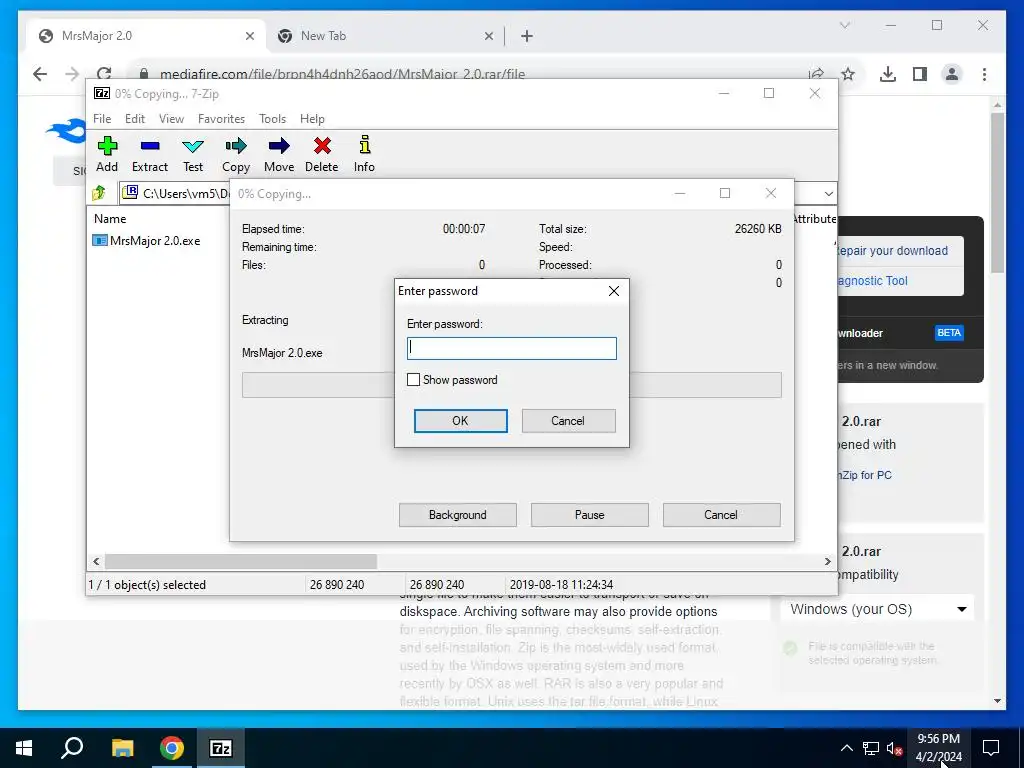
Task: Click the 7-Zip horizontal scrollbar thumb
Action: click(241, 561)
